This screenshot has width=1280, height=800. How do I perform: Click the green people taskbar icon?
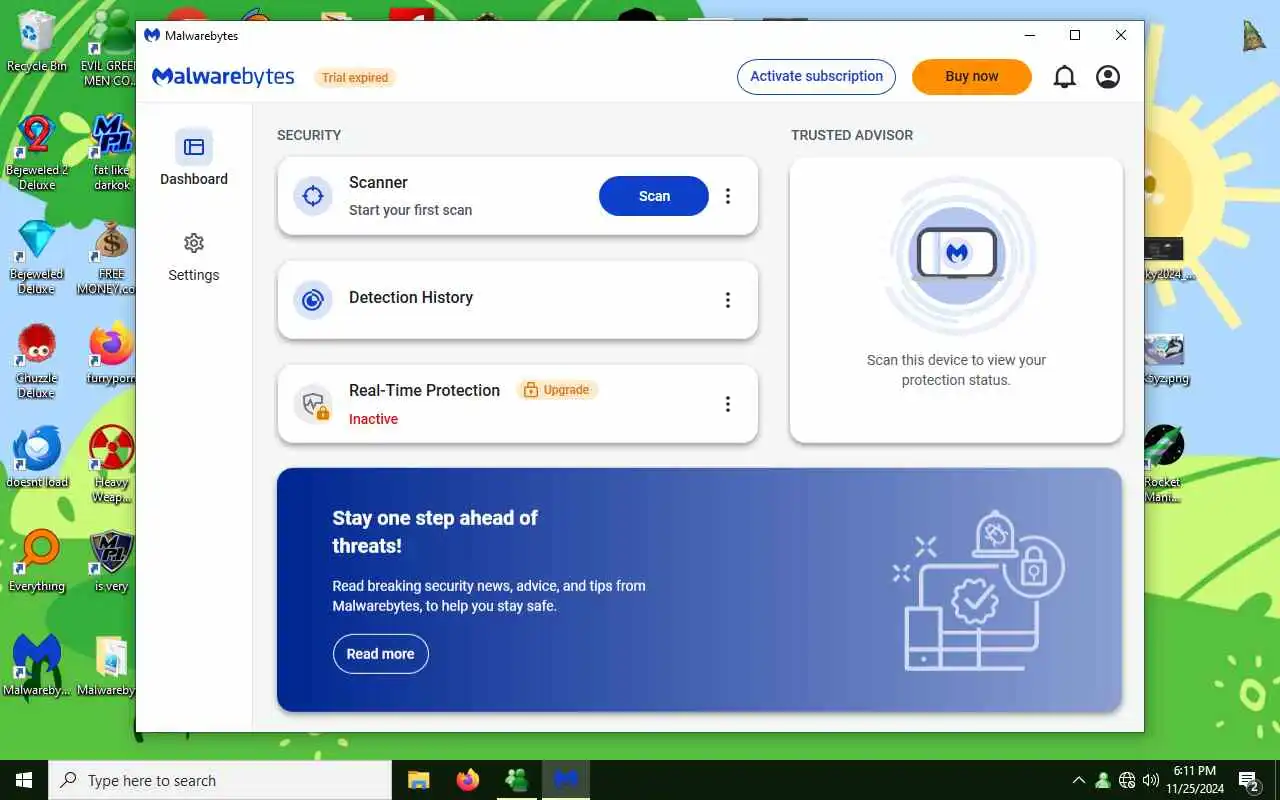point(517,780)
